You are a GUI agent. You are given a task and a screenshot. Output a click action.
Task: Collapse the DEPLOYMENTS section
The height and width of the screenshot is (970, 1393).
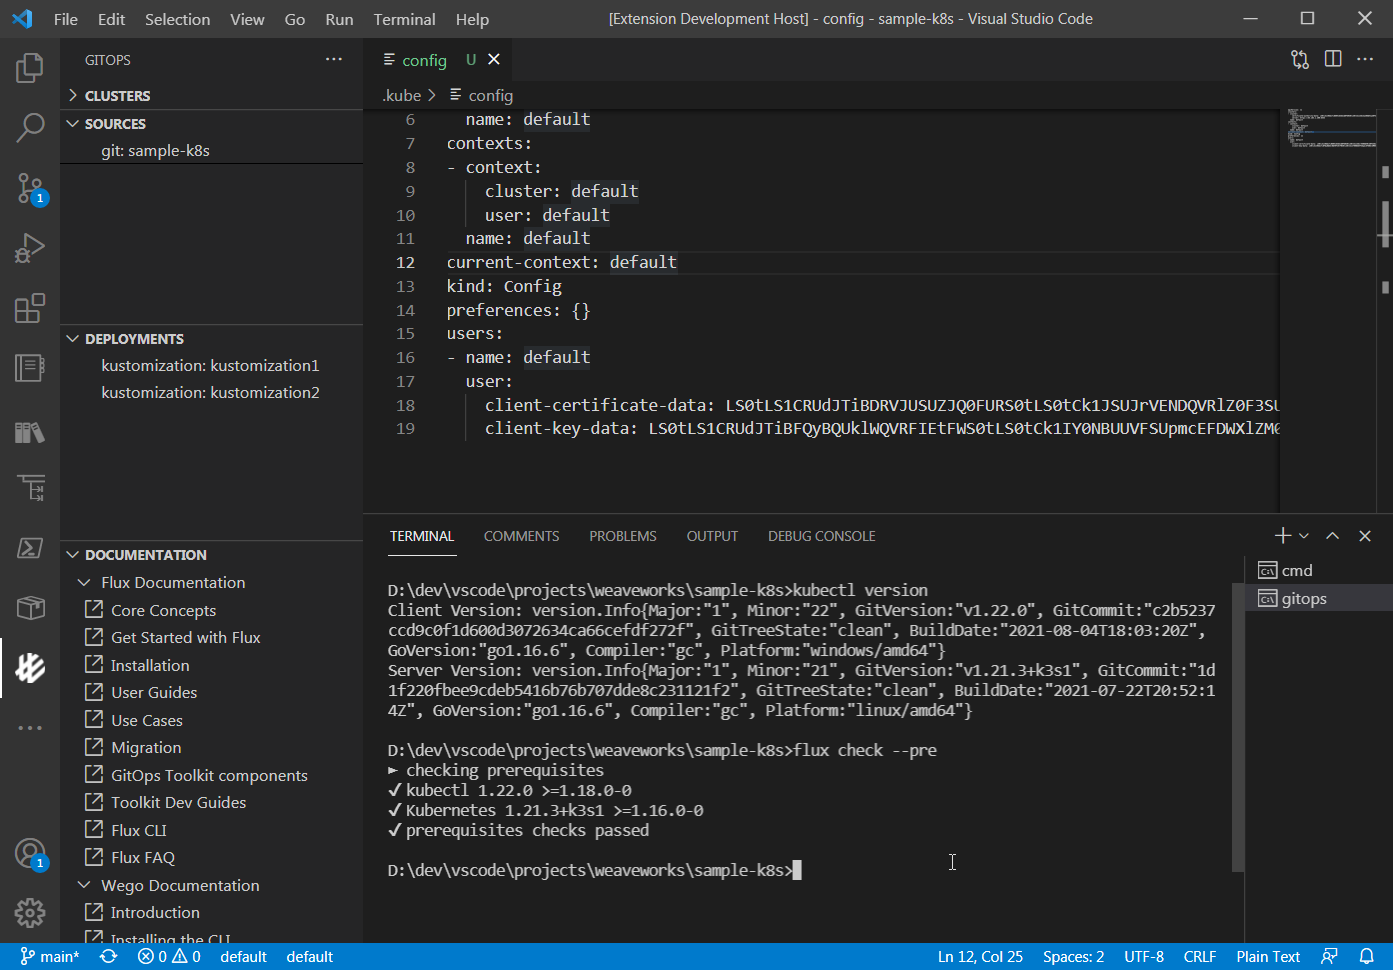click(x=211, y=339)
